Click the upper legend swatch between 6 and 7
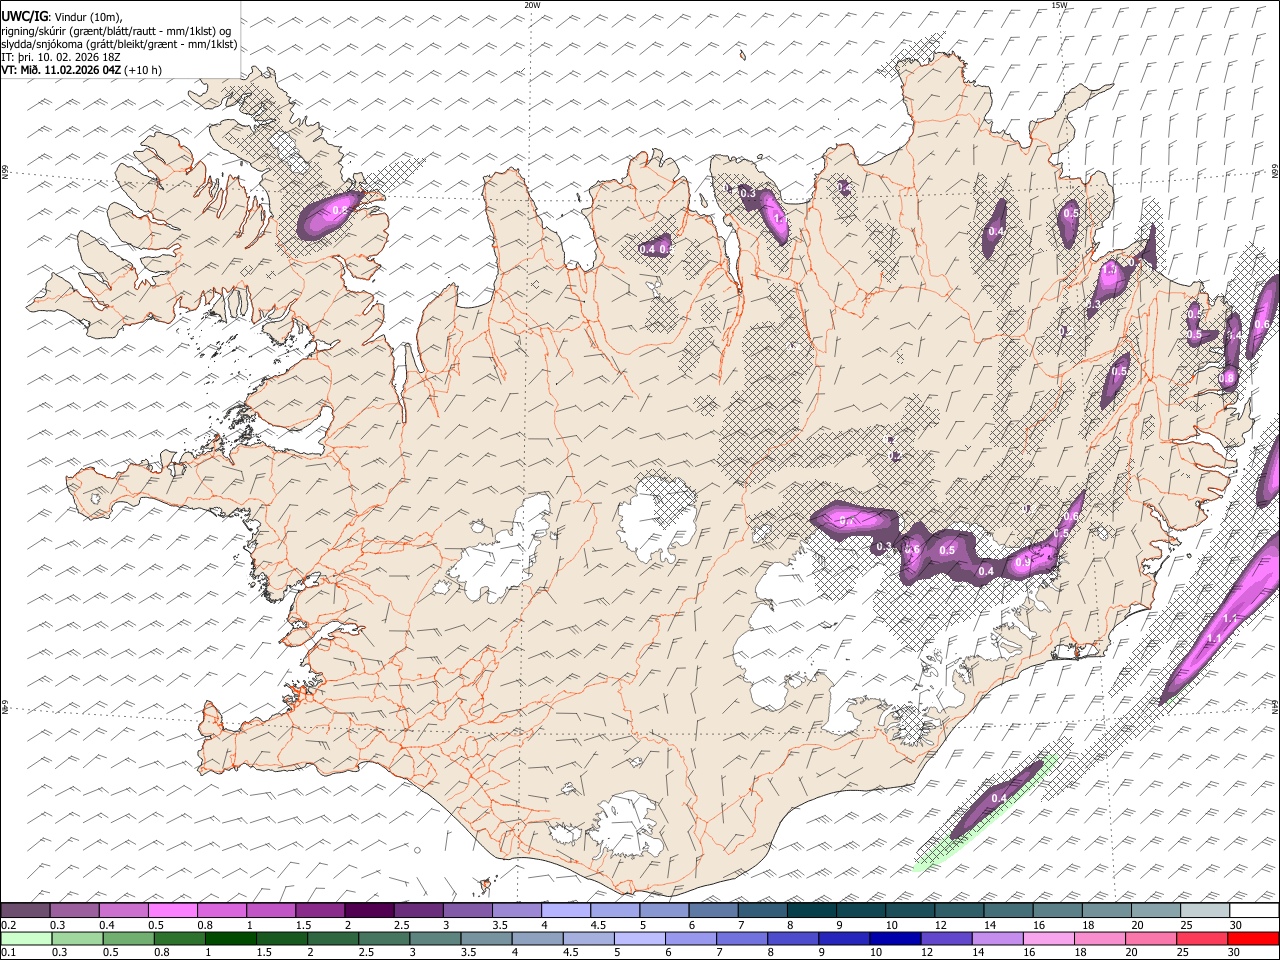This screenshot has height=960, width=1280. [x=713, y=911]
